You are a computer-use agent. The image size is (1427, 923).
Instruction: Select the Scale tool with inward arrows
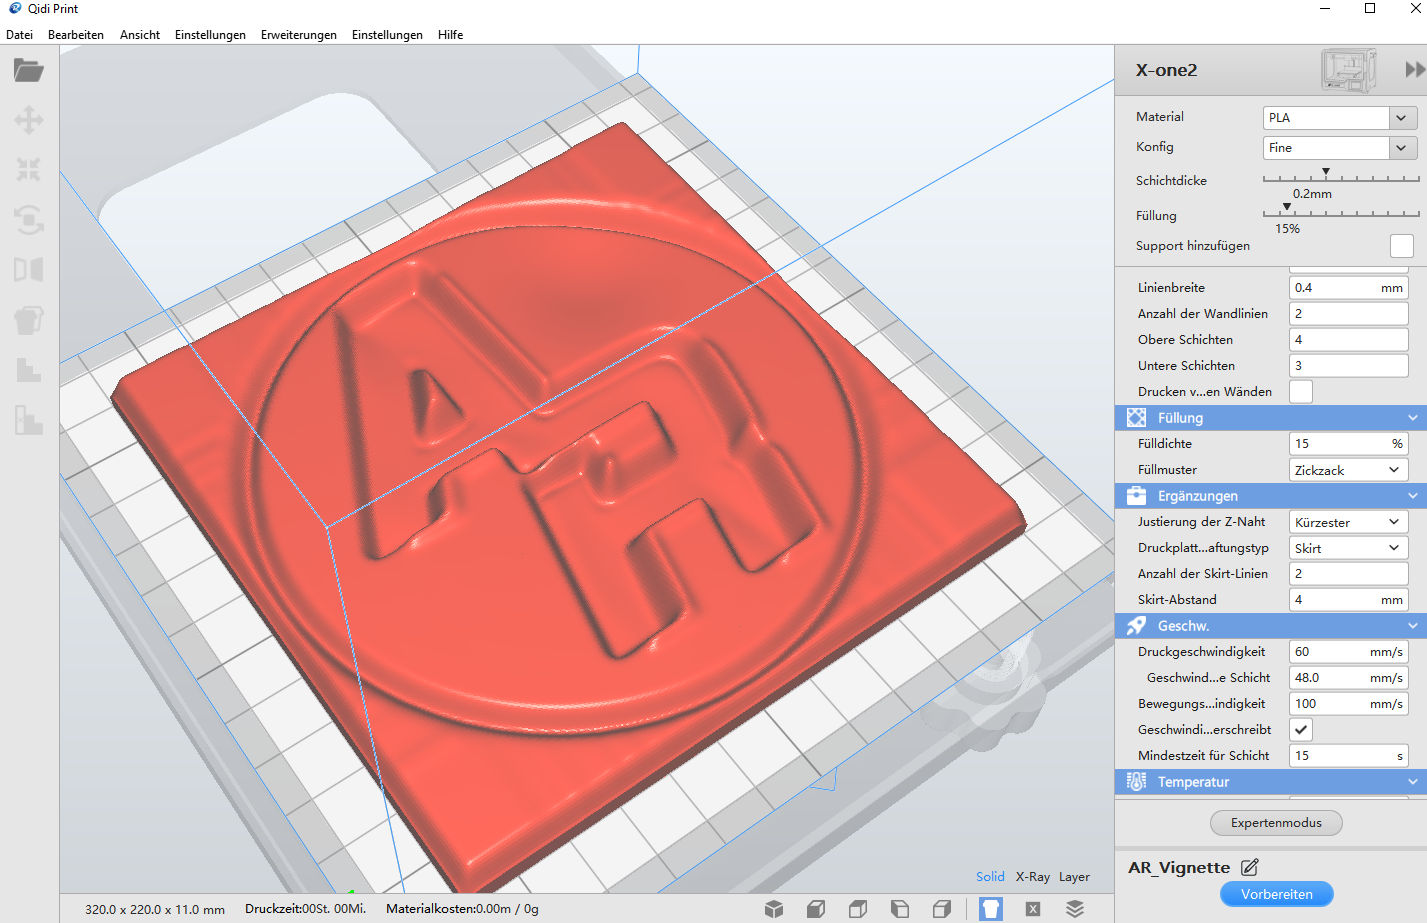28,169
